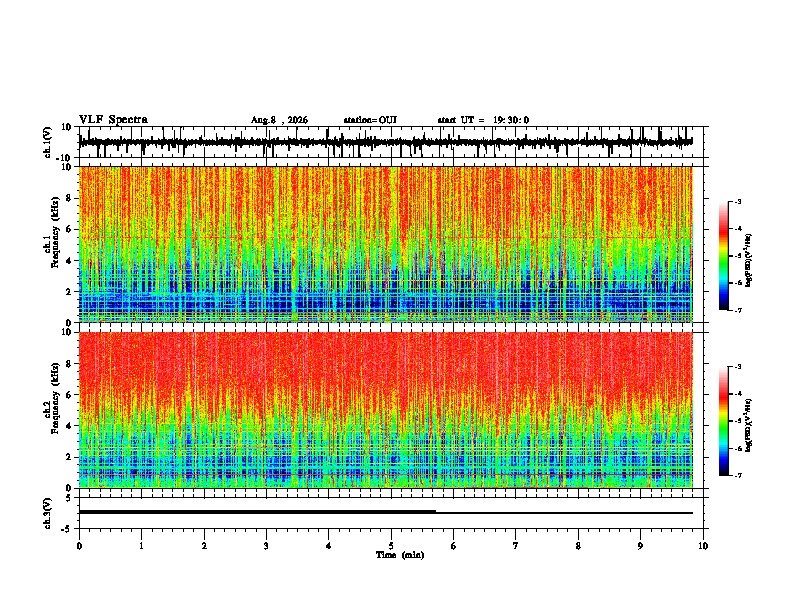Click time-axis tick label "2"
The height and width of the screenshot is (612, 792).
204,546
